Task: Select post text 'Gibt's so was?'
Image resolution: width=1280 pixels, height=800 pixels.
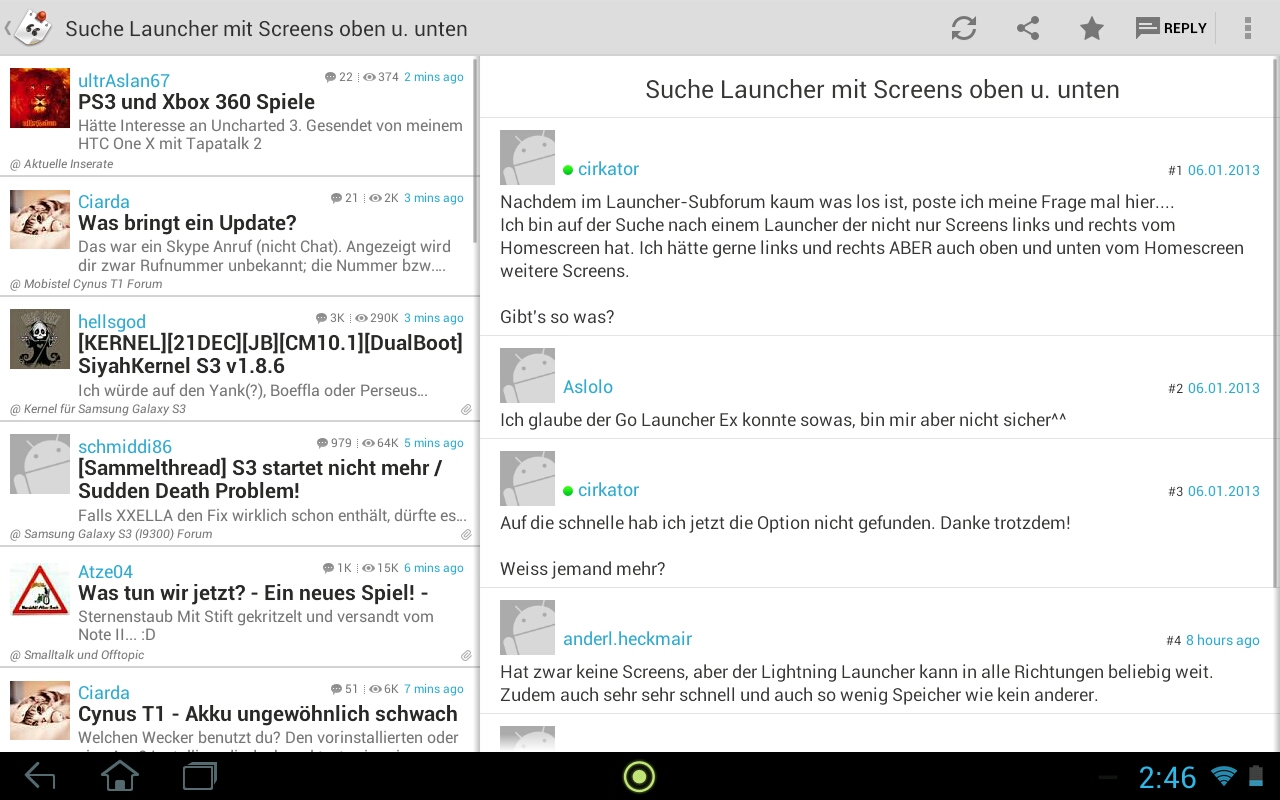Action: coord(557,317)
